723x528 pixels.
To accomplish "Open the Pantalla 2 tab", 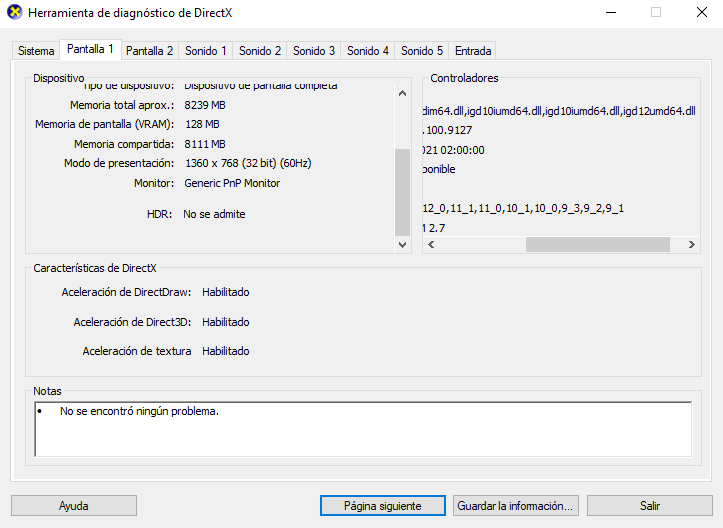I will [x=149, y=51].
